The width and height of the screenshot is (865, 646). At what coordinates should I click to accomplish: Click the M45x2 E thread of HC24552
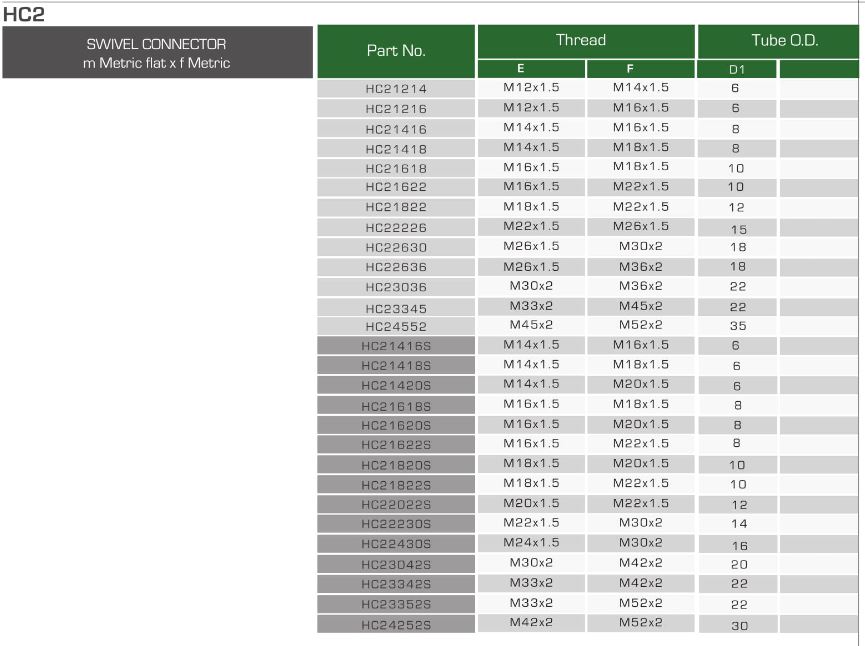(531, 325)
